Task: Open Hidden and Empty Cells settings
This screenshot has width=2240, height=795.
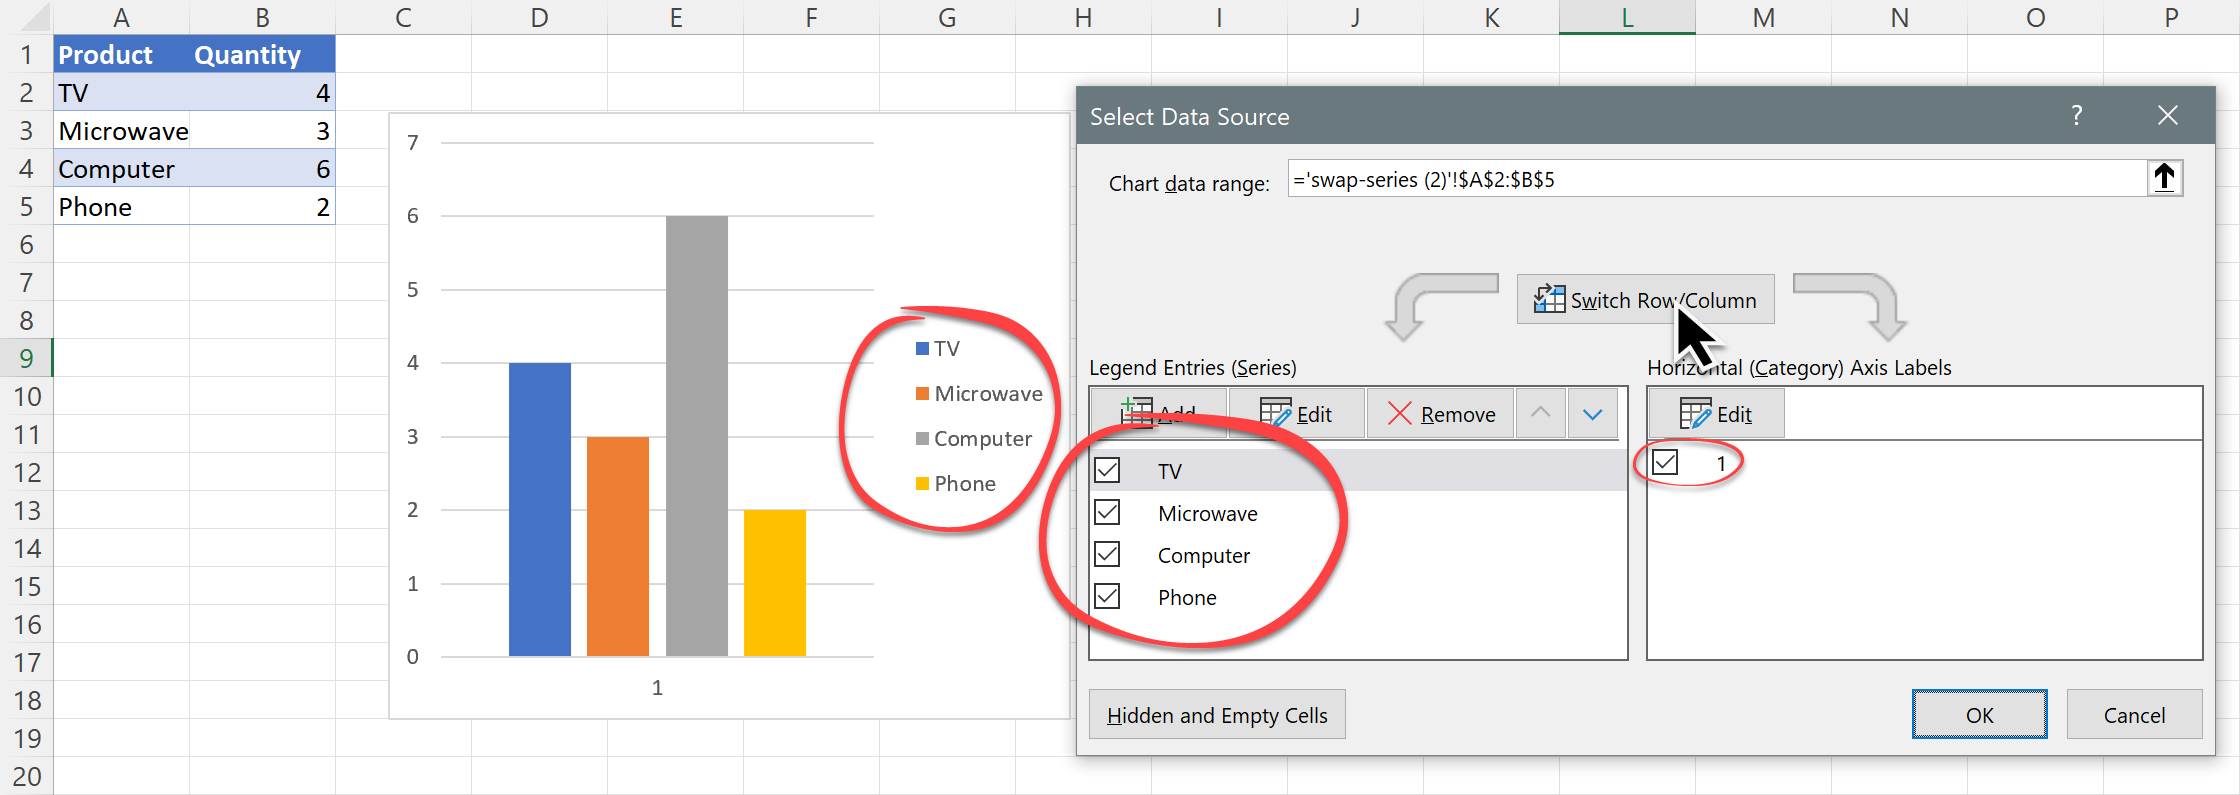Action: point(1217,714)
